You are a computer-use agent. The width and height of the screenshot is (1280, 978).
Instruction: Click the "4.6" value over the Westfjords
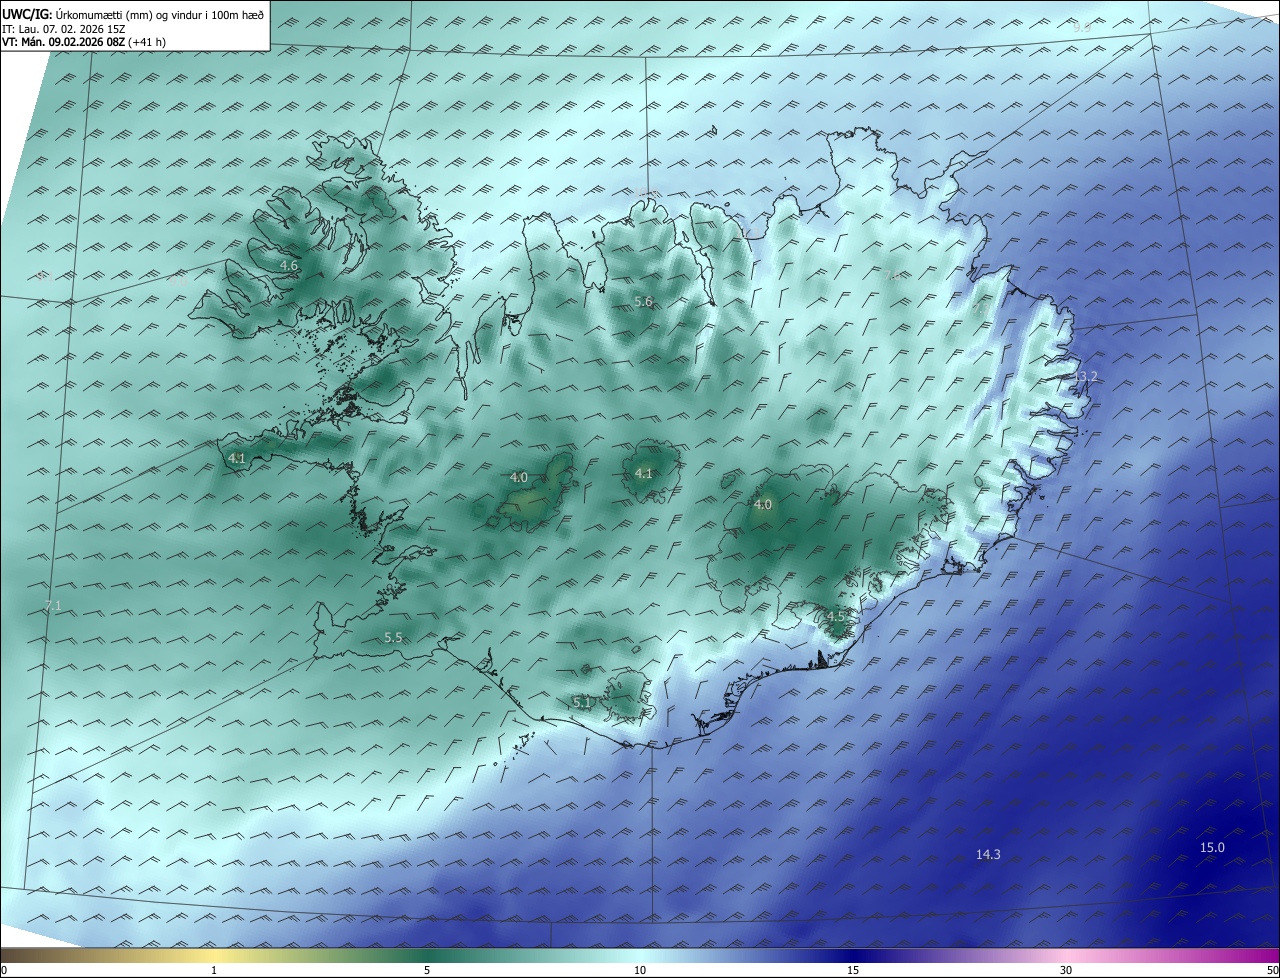(289, 266)
